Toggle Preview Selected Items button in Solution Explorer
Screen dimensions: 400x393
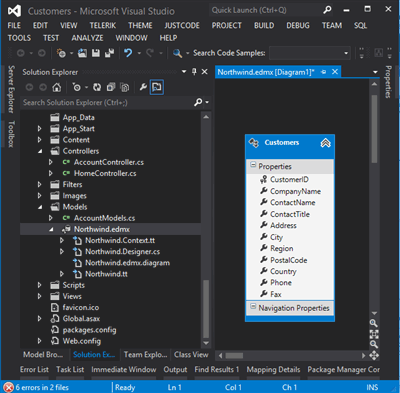[x=157, y=87]
